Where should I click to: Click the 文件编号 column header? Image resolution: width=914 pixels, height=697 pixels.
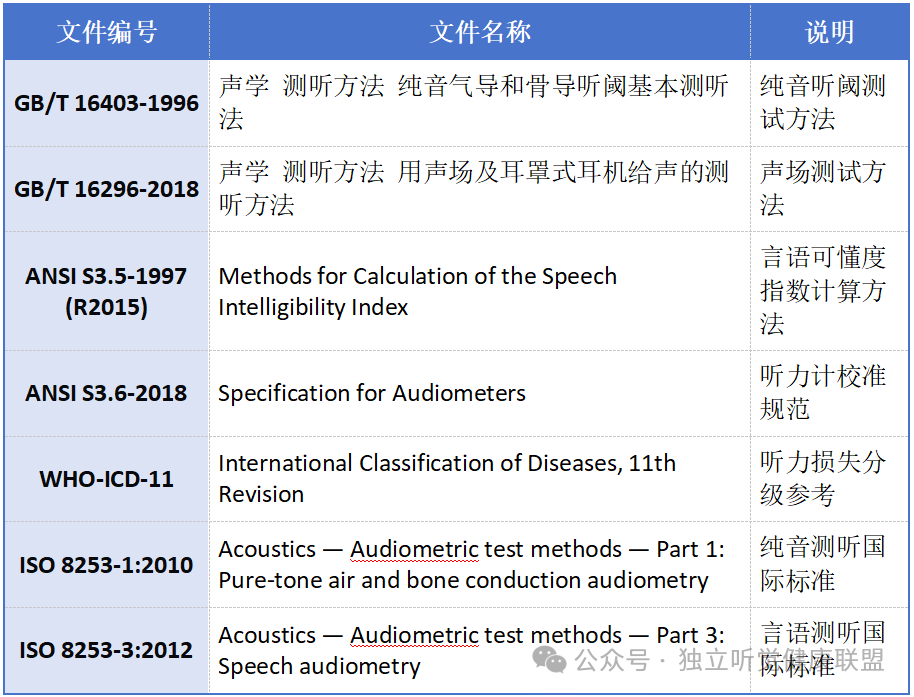point(107,32)
